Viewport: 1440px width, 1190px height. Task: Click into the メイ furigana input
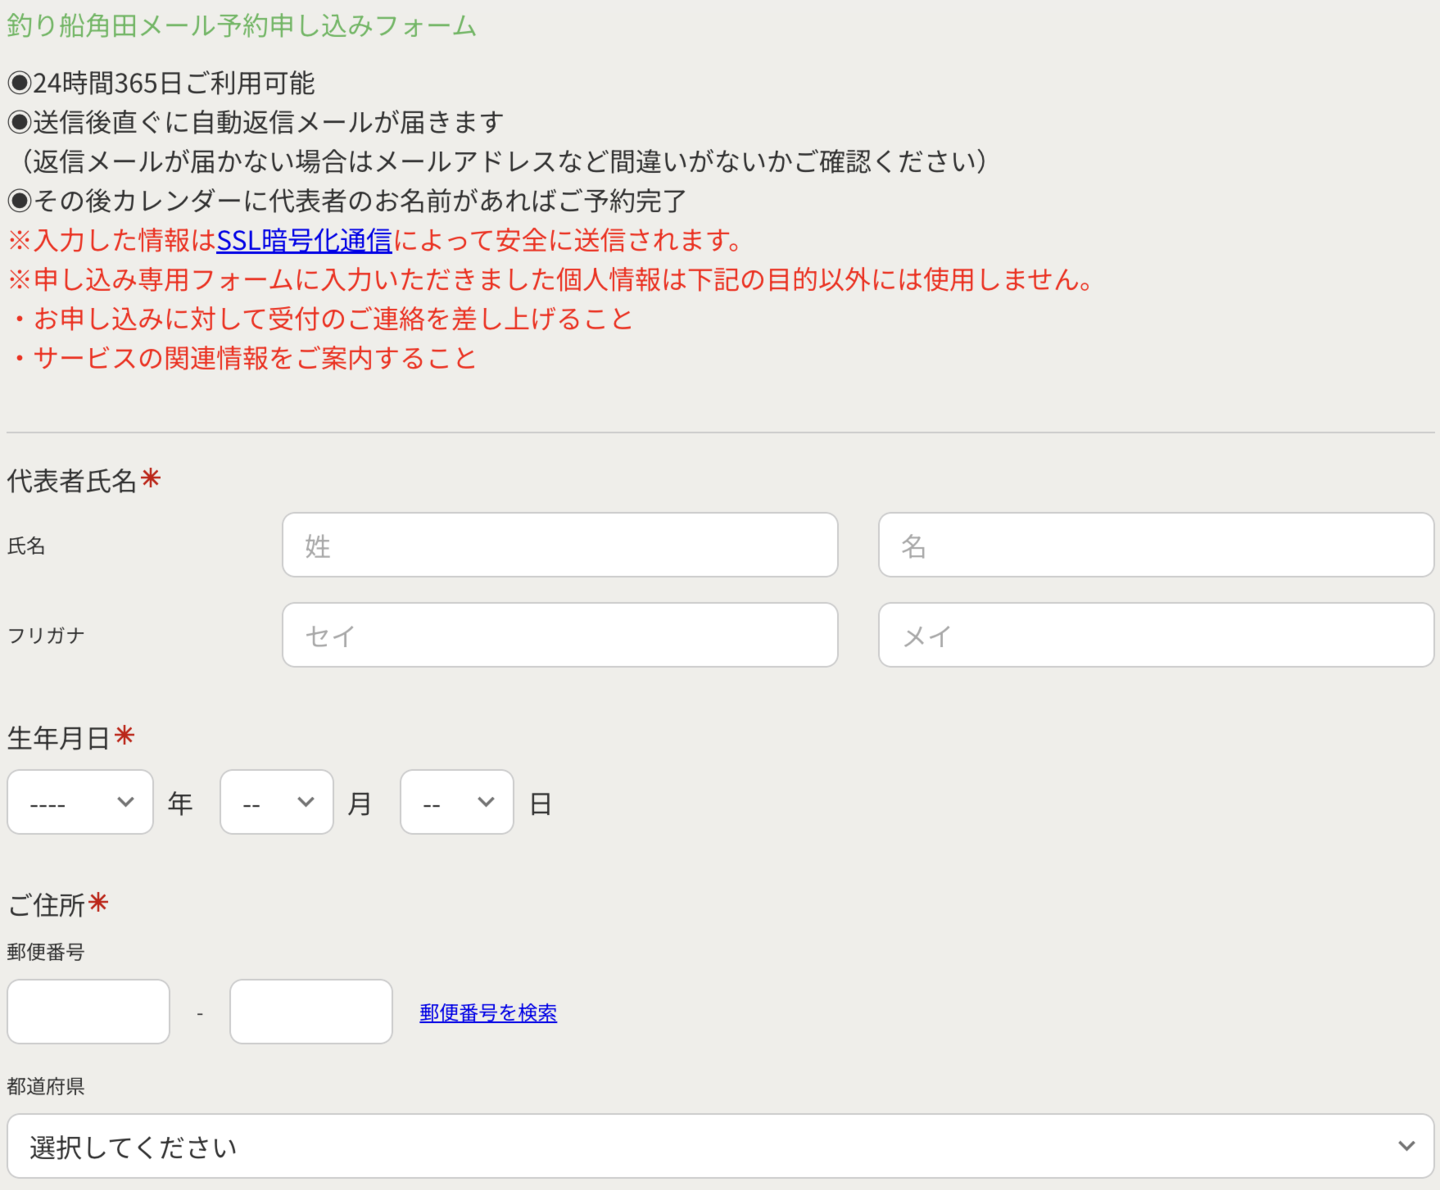(x=1156, y=635)
